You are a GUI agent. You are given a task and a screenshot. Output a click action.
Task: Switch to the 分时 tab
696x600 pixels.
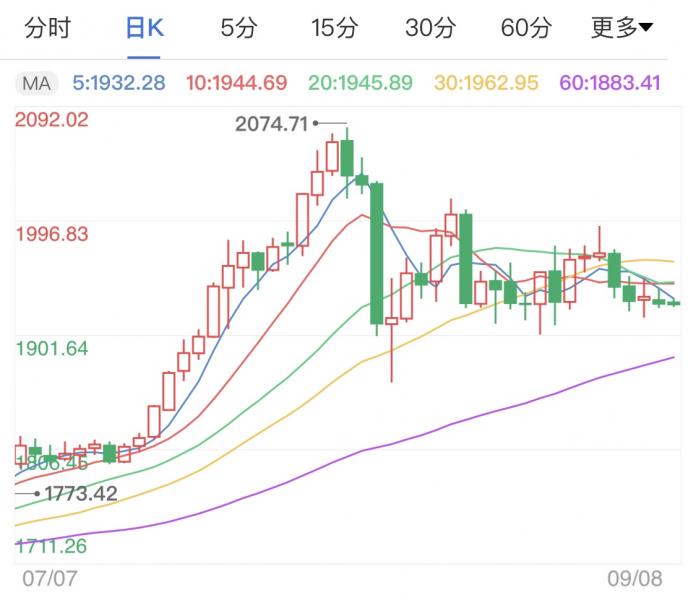48,28
